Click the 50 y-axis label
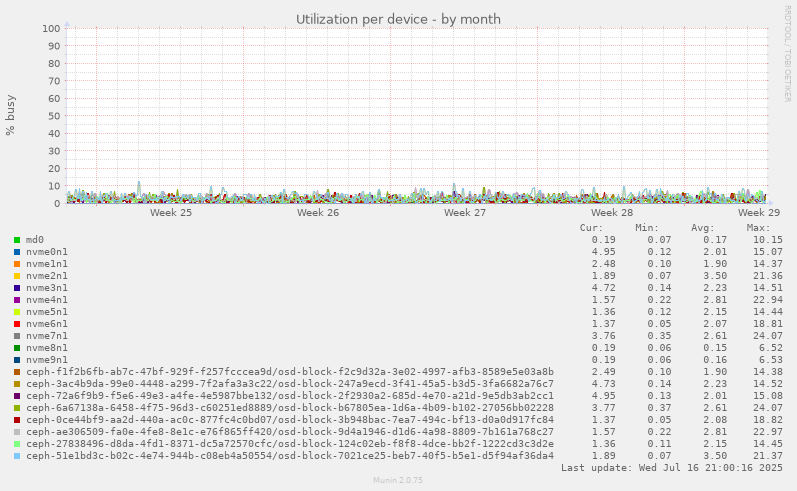The height and width of the screenshot is (491, 797). point(54,116)
